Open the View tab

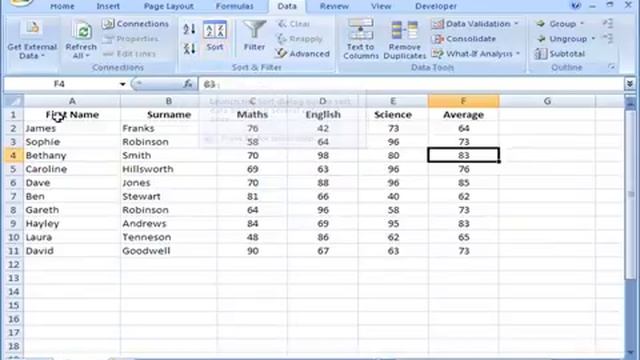click(x=381, y=6)
